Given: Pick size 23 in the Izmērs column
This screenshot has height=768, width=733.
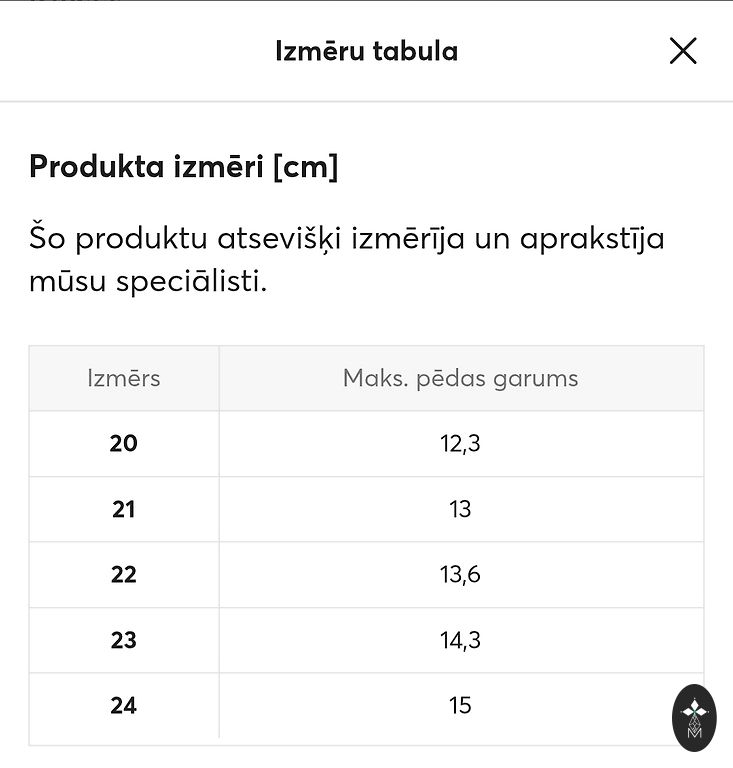Looking at the screenshot, I should click(x=124, y=640).
